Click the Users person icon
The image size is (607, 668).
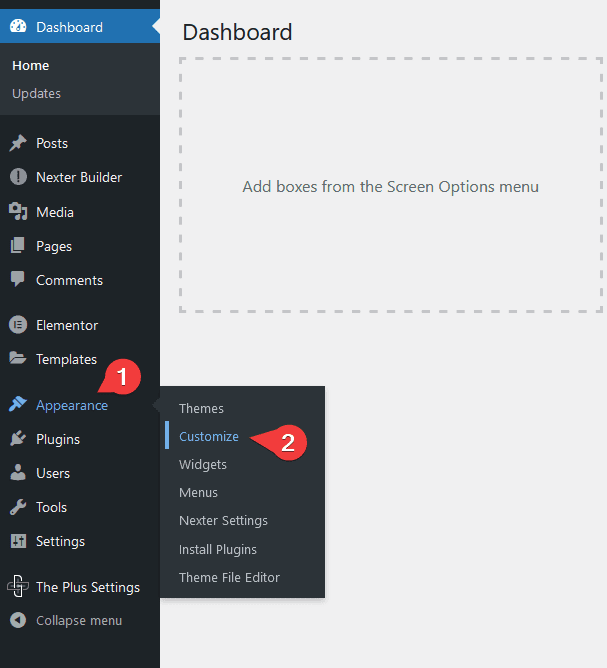point(18,472)
